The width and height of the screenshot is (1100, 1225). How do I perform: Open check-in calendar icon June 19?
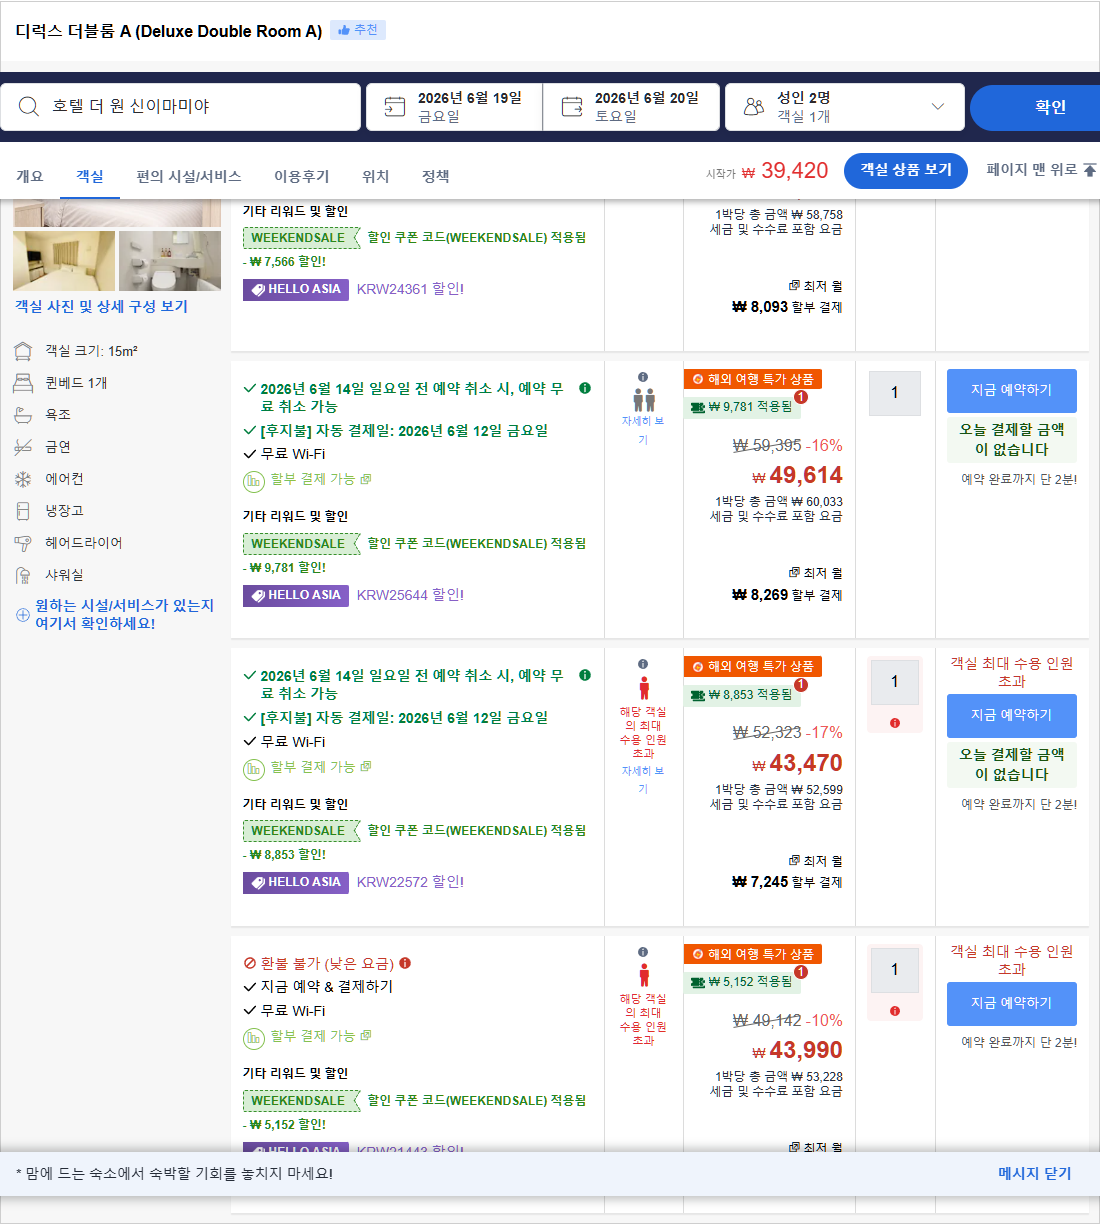(x=395, y=107)
